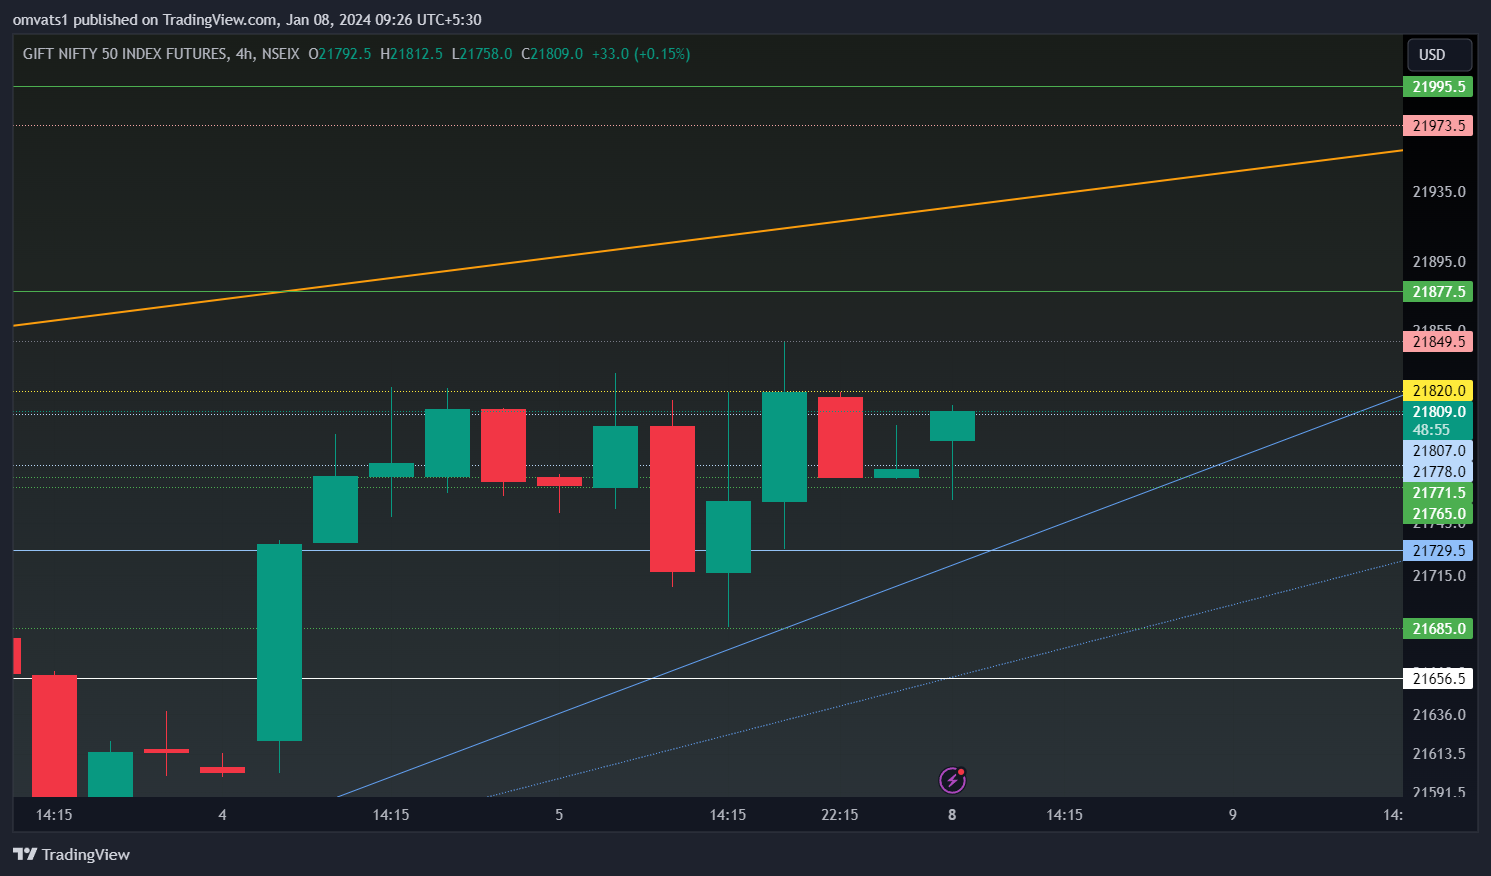Click the 4h interval label
Image resolution: width=1491 pixels, height=876 pixels.
click(x=245, y=54)
